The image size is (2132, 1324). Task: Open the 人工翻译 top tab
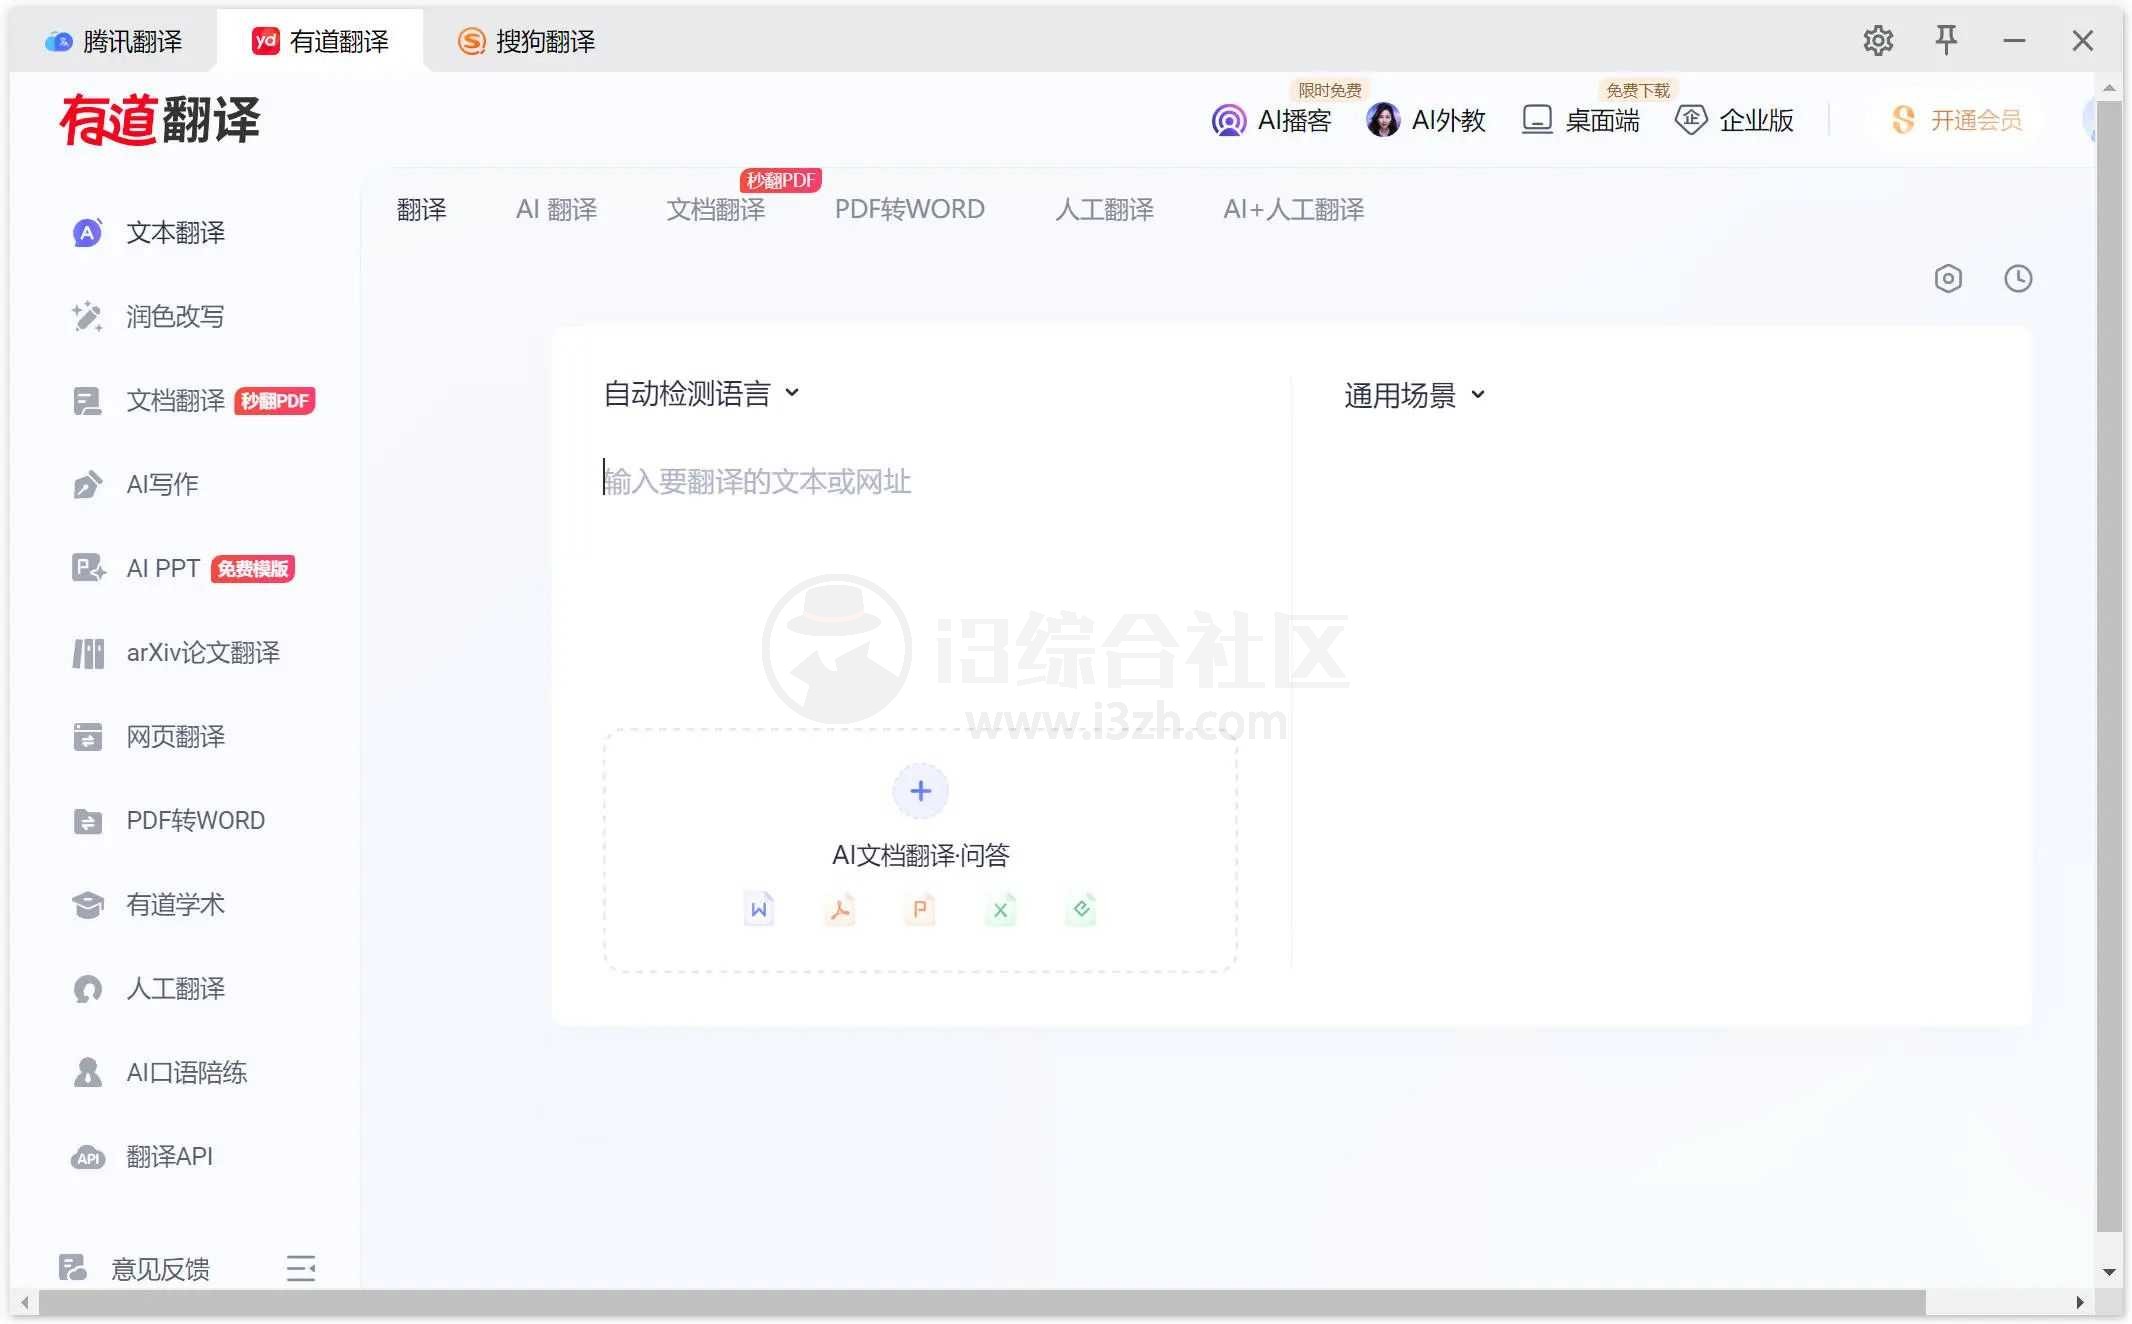(1104, 210)
